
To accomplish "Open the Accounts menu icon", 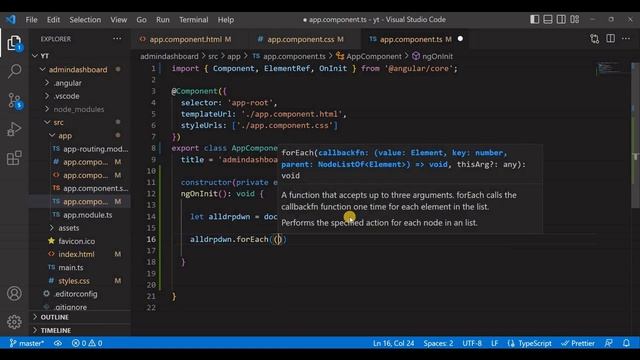I will pos(14,293).
